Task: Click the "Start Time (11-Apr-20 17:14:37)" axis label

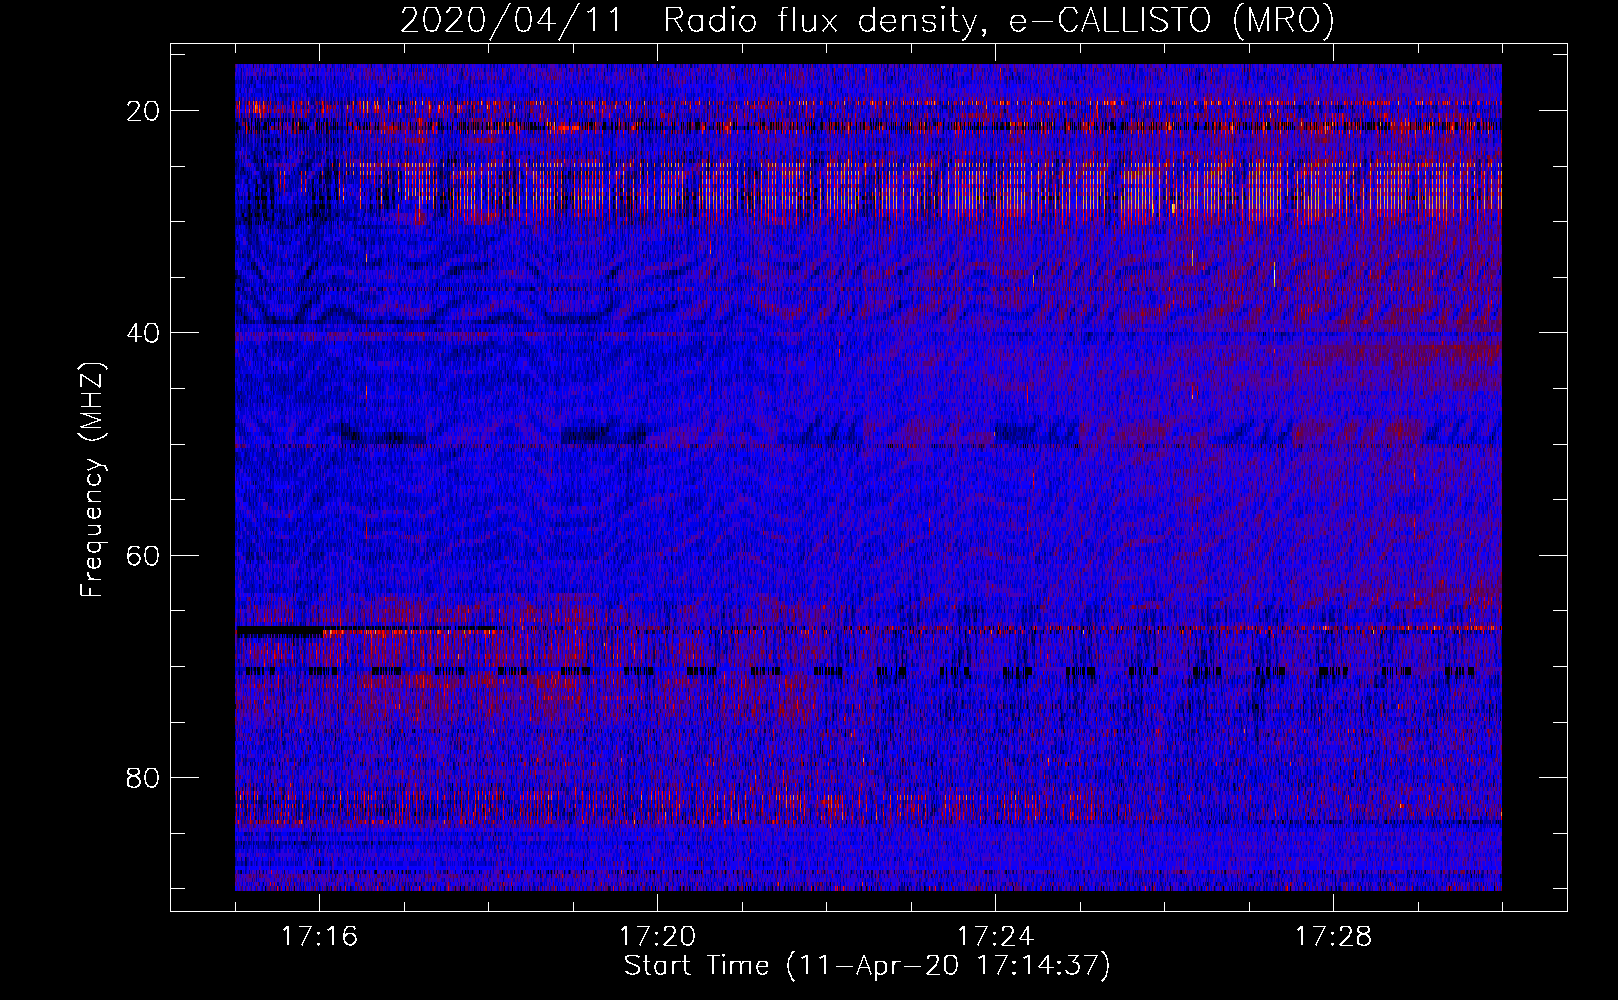Action: click(x=867, y=966)
